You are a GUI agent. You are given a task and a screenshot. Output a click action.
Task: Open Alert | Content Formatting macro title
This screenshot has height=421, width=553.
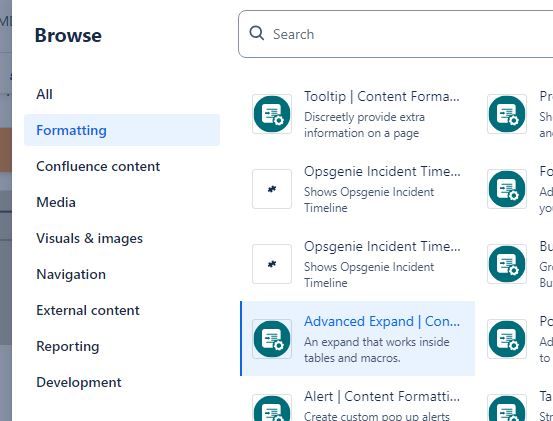[x=382, y=396]
